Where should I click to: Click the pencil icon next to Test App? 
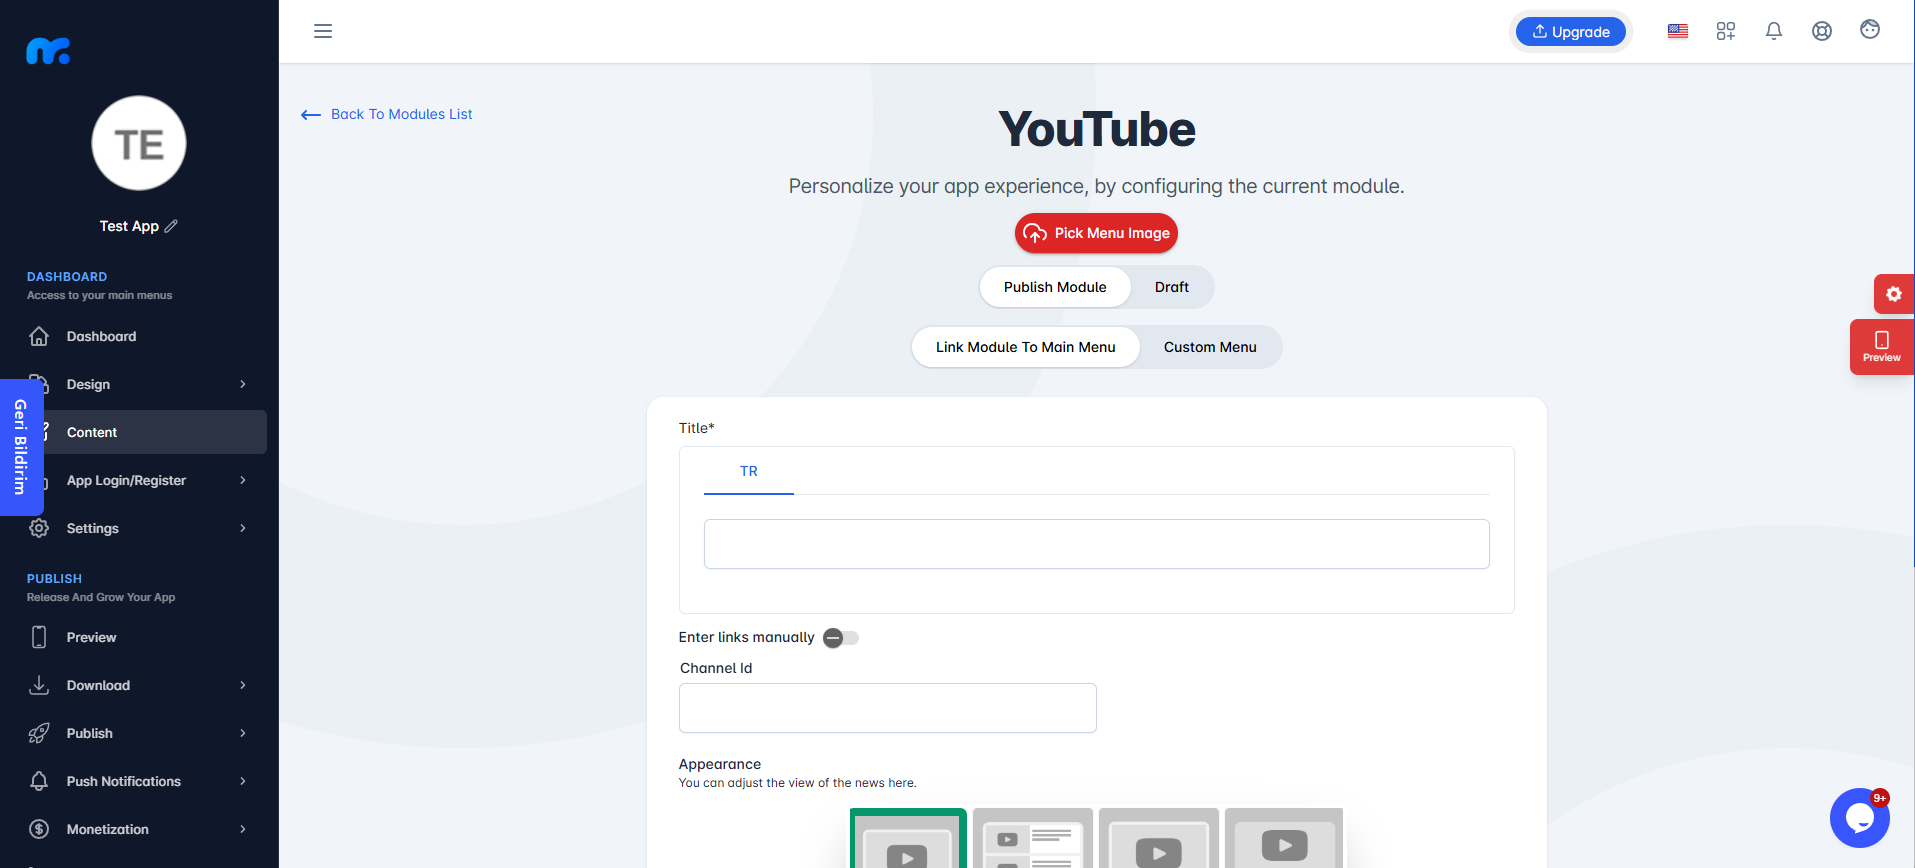(x=171, y=226)
